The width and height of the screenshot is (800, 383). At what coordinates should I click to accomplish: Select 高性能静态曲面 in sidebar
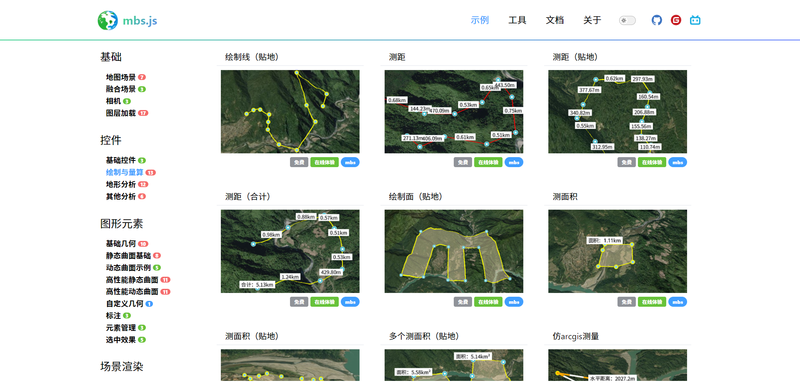(x=132, y=279)
